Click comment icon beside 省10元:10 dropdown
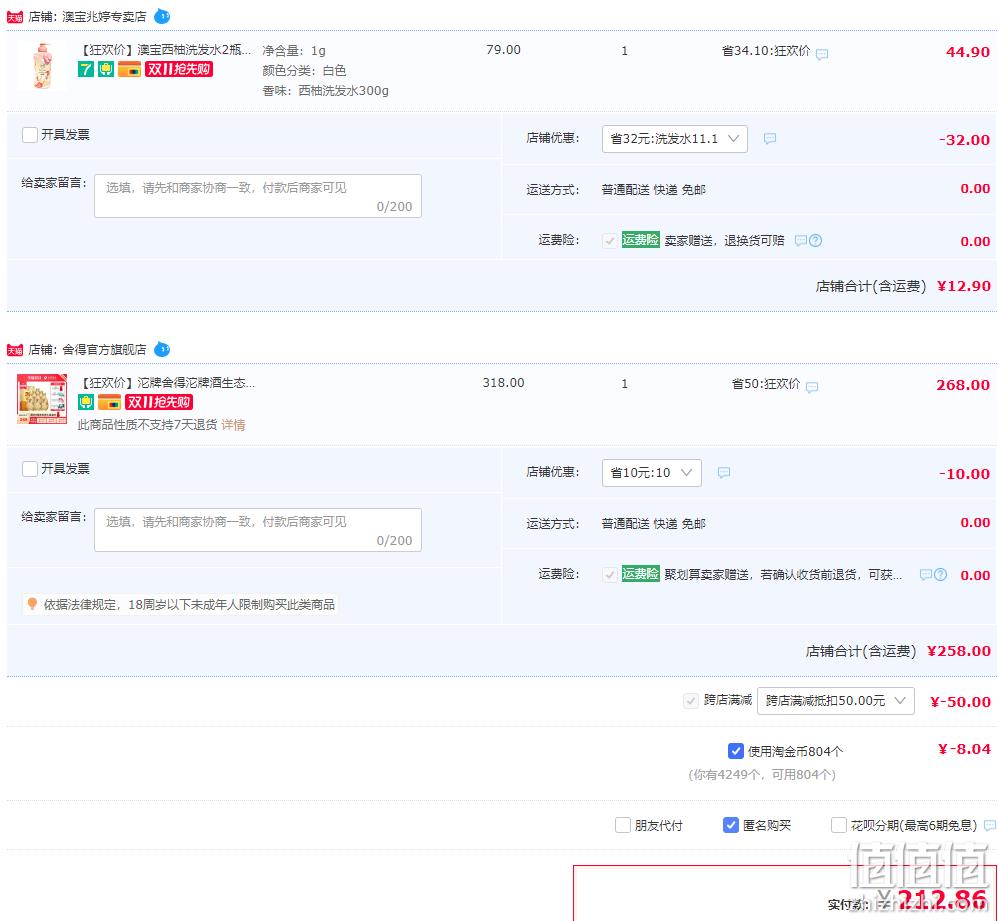 pyautogui.click(x=724, y=472)
